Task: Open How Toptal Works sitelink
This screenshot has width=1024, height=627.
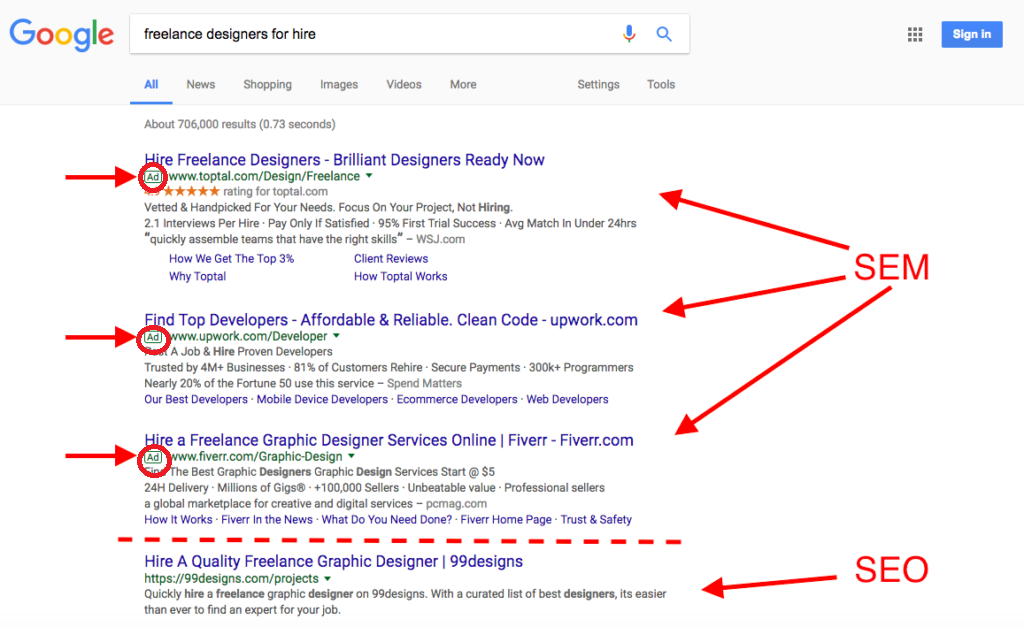Action: point(400,276)
